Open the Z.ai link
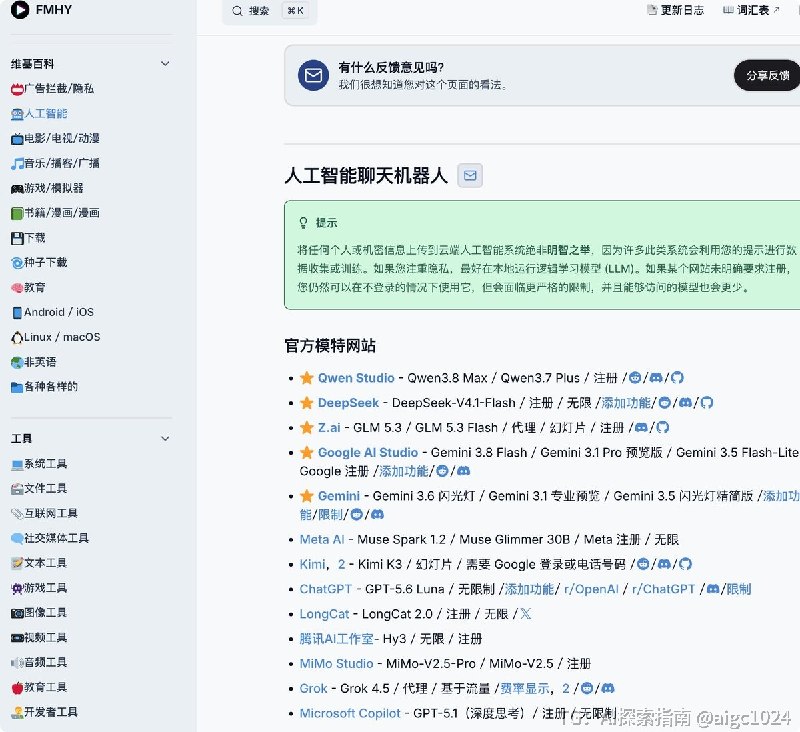This screenshot has height=732, width=800. pos(329,427)
